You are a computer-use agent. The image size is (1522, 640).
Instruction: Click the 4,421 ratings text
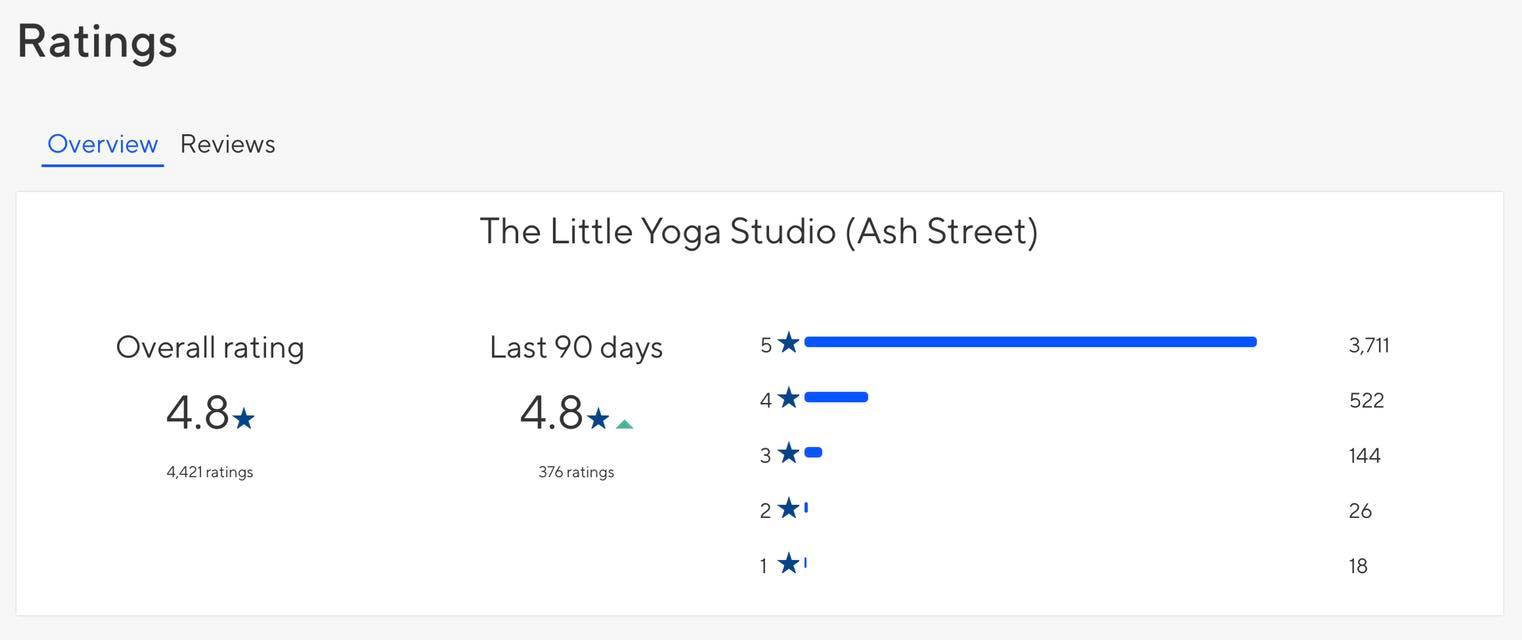click(210, 472)
